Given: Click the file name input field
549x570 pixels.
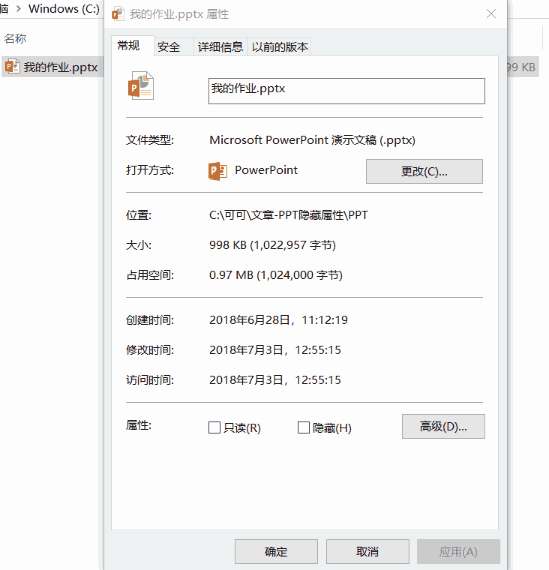Looking at the screenshot, I should coord(346,91).
